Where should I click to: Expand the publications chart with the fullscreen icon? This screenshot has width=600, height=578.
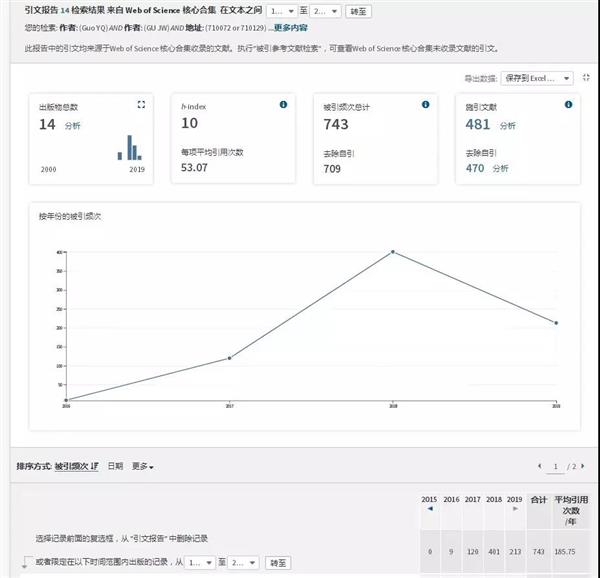point(141,104)
